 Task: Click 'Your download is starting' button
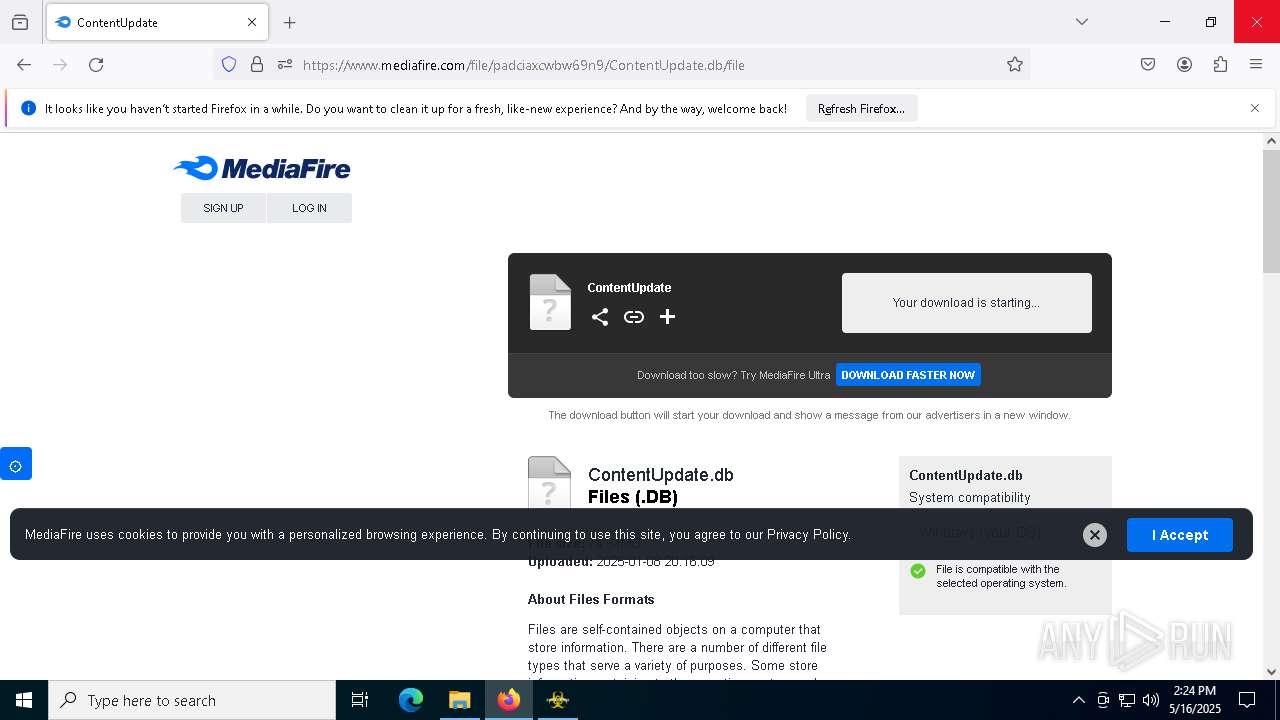tap(966, 303)
